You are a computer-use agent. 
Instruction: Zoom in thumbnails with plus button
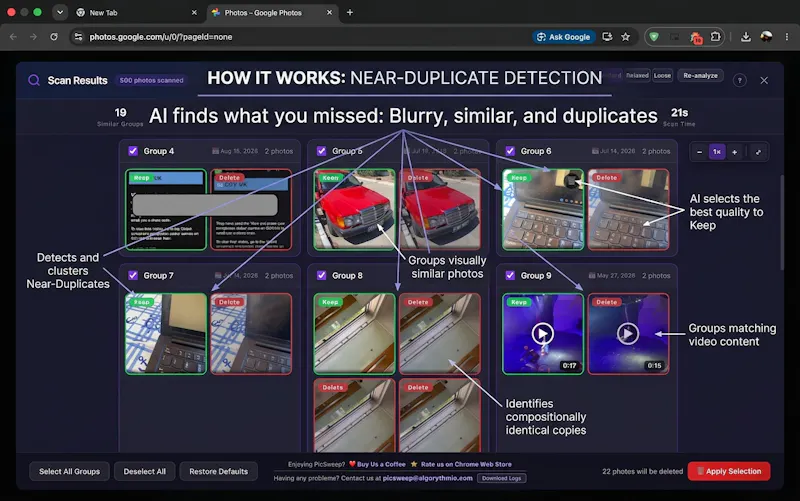point(735,152)
